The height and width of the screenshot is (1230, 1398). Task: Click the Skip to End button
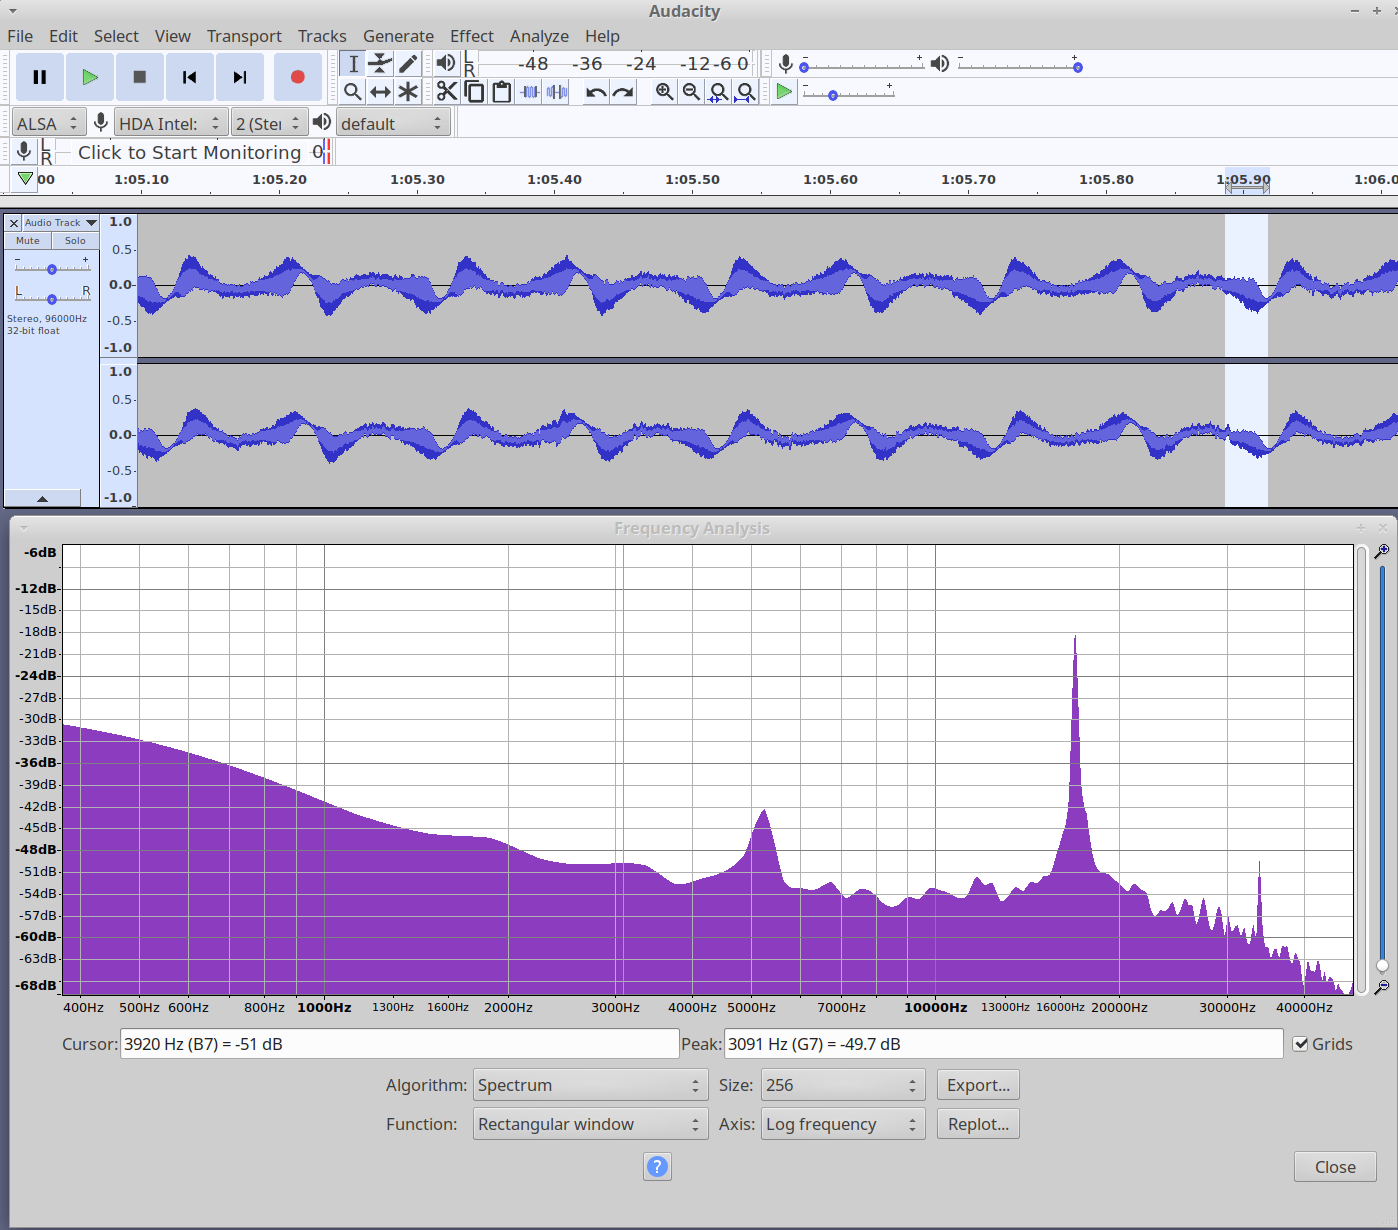[x=239, y=77]
